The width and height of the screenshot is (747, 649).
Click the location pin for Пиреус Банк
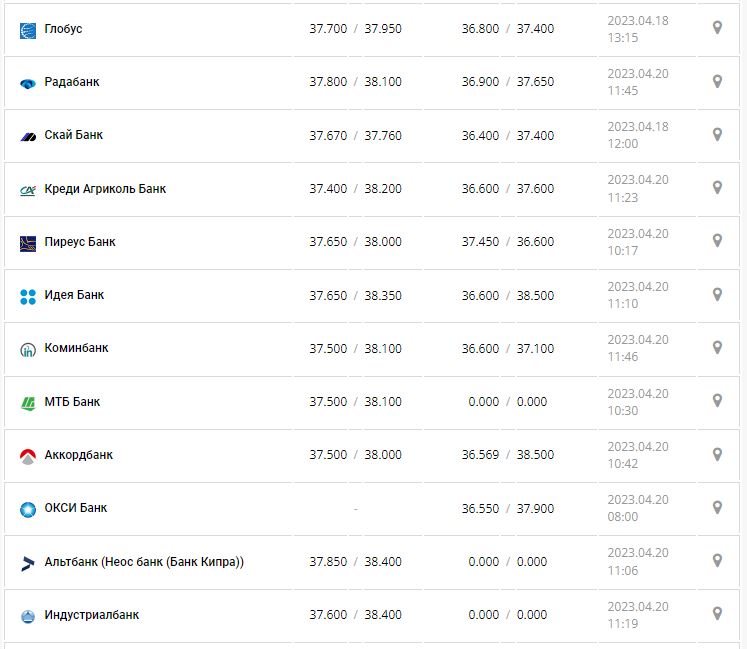(717, 240)
